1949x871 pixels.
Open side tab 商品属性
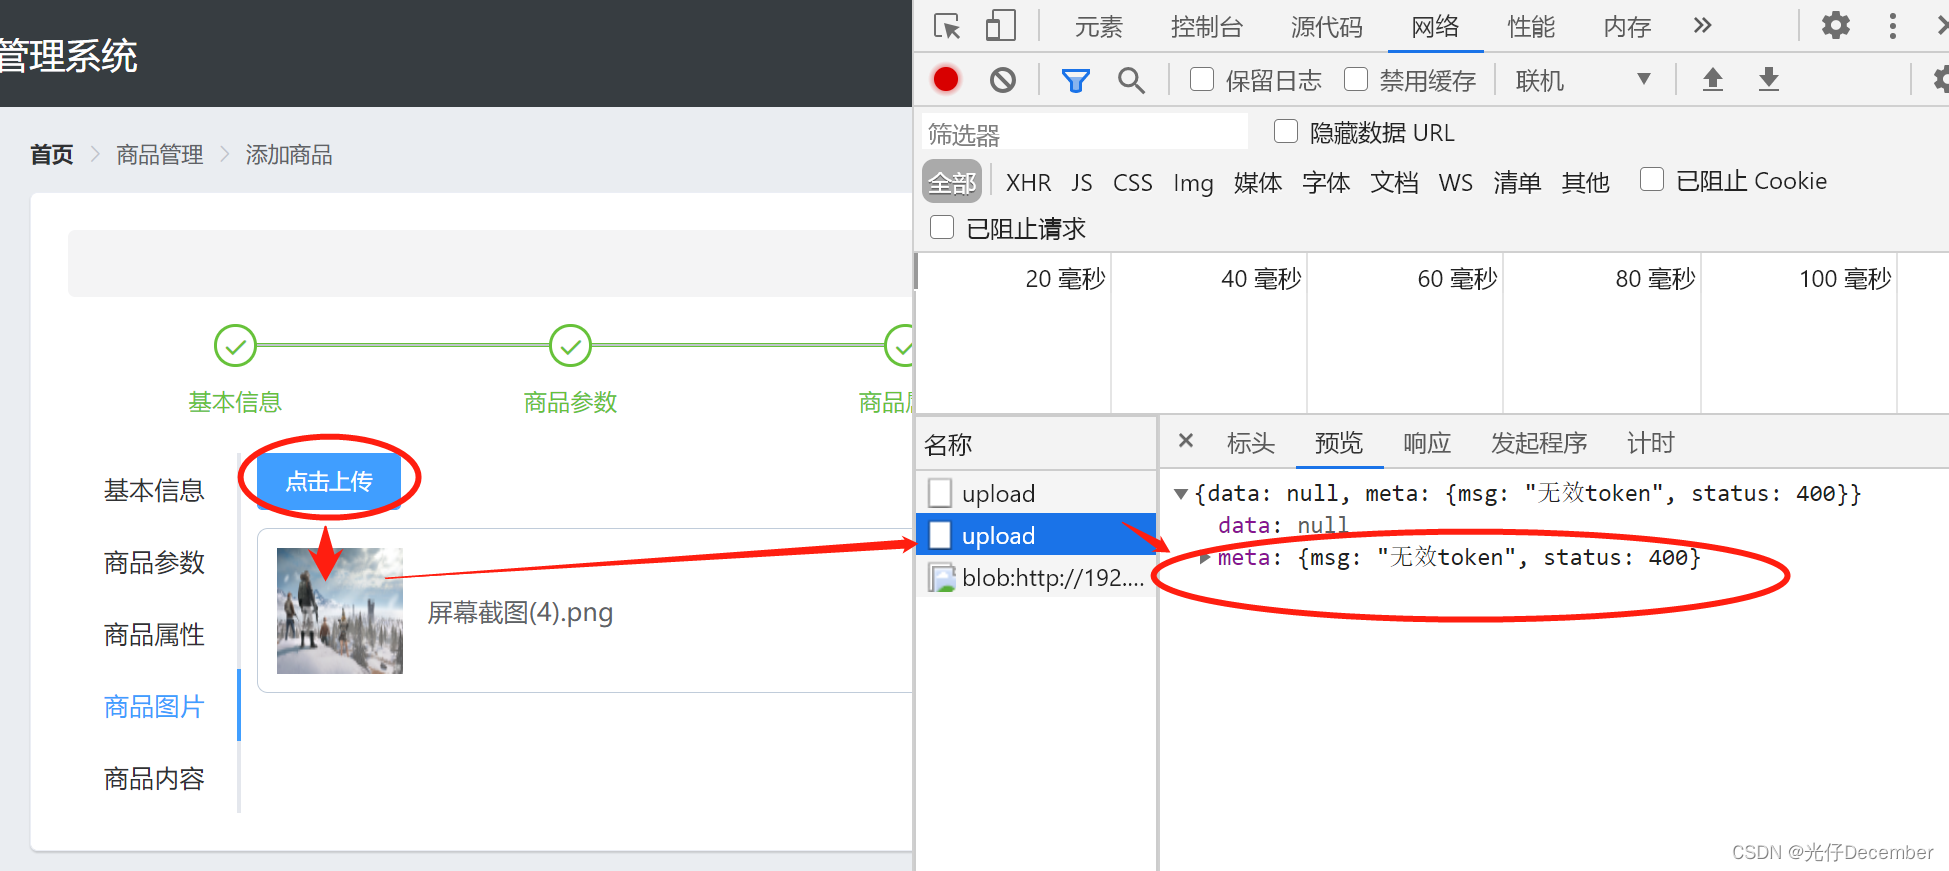click(154, 634)
